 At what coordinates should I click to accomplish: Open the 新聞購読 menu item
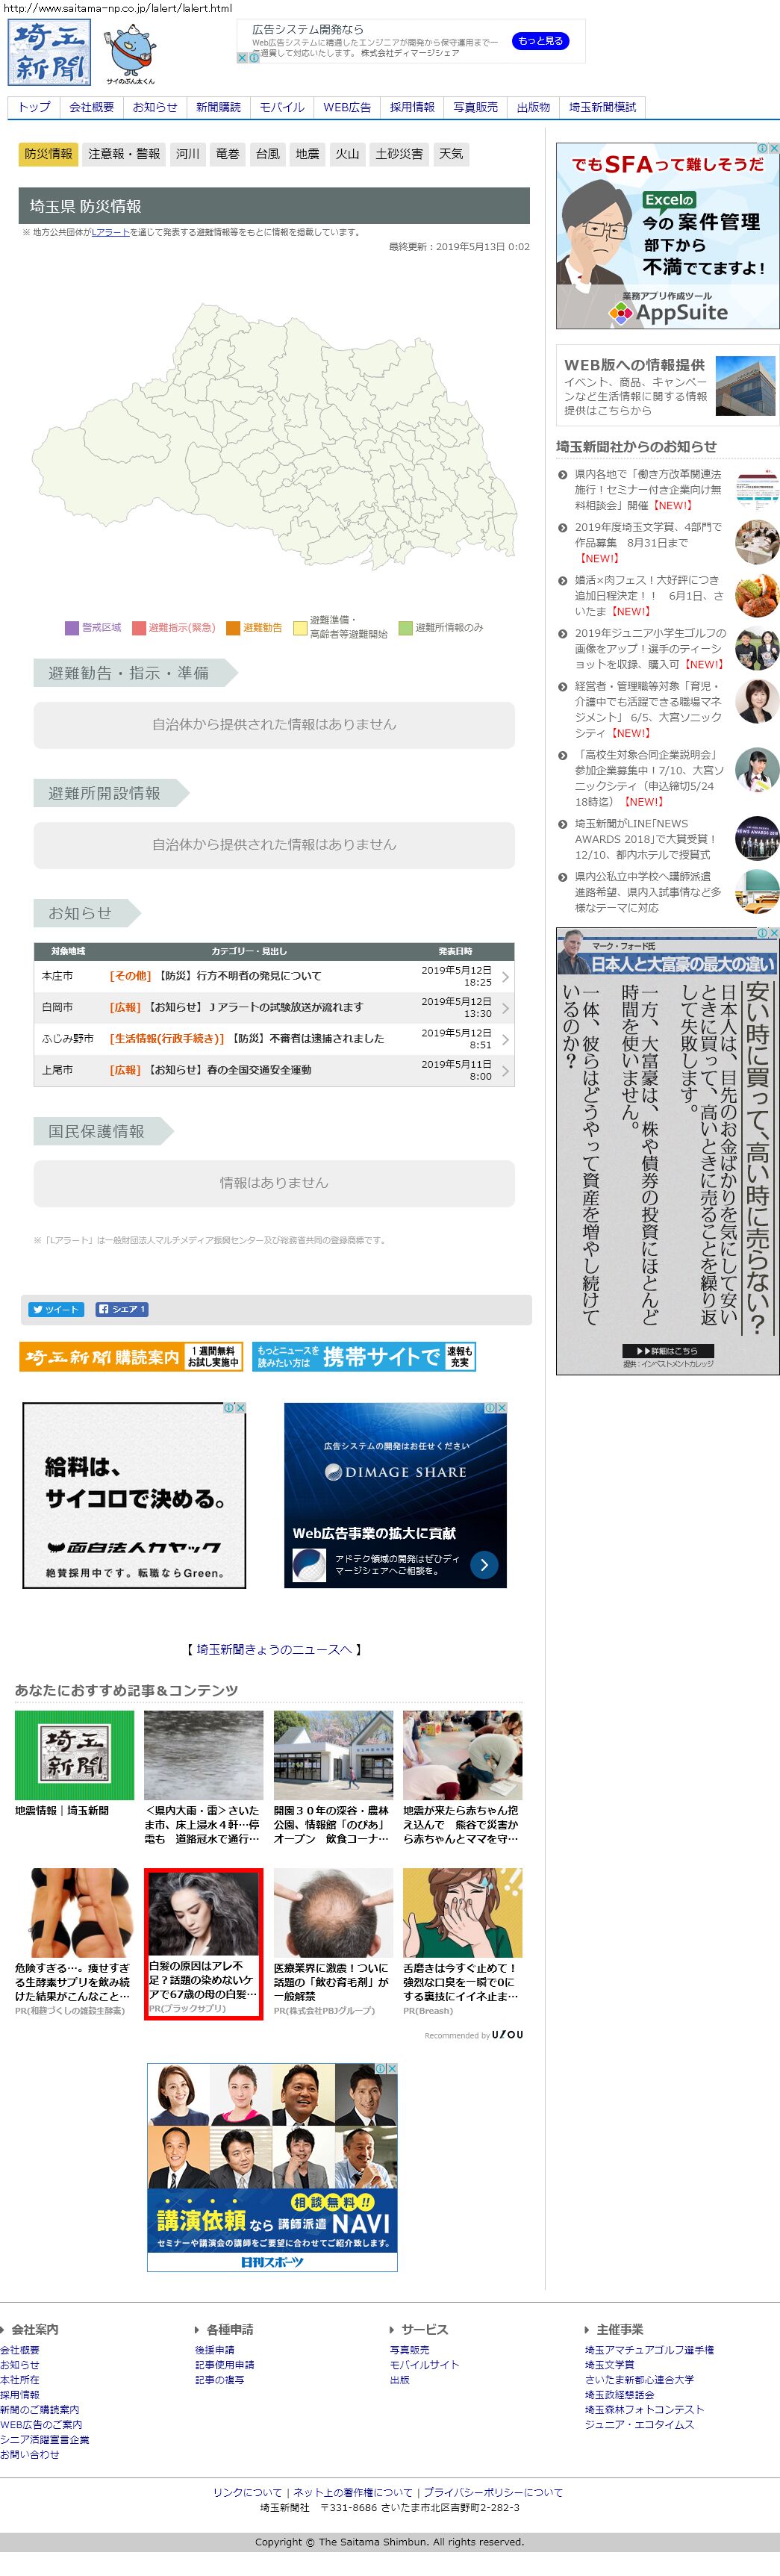[218, 107]
